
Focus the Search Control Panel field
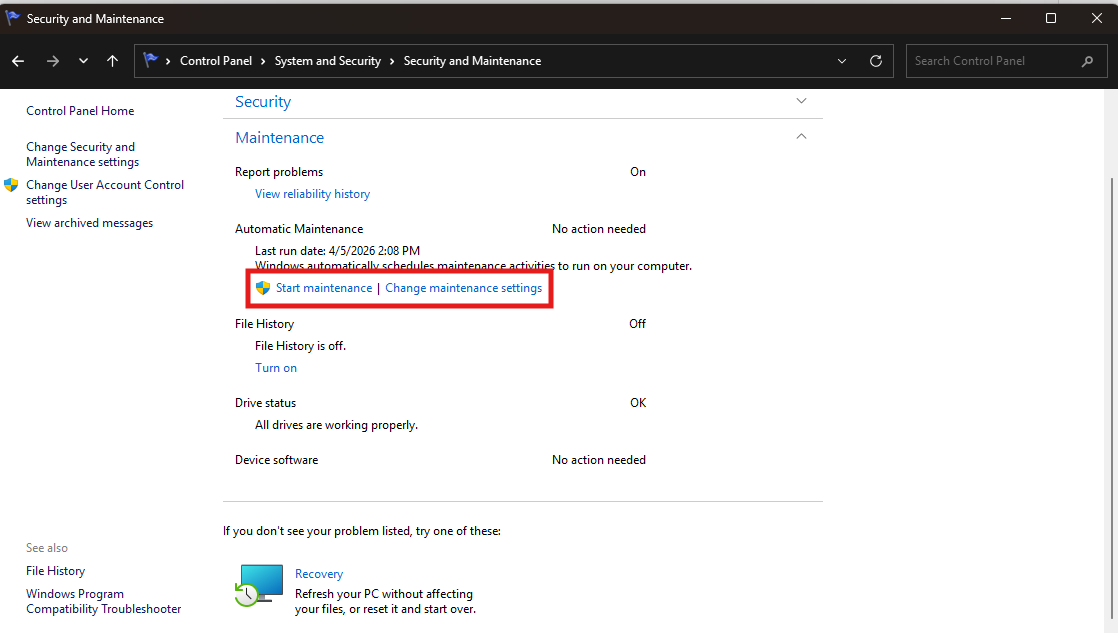(1006, 61)
